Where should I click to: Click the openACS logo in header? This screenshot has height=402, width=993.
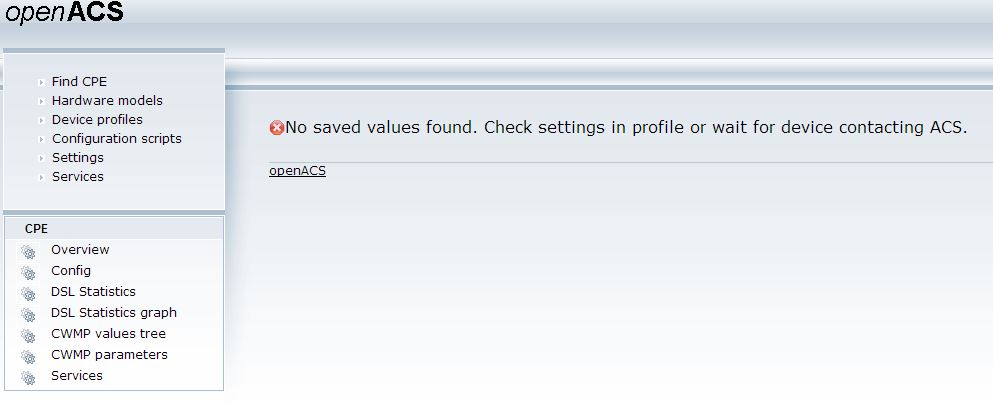[x=65, y=14]
